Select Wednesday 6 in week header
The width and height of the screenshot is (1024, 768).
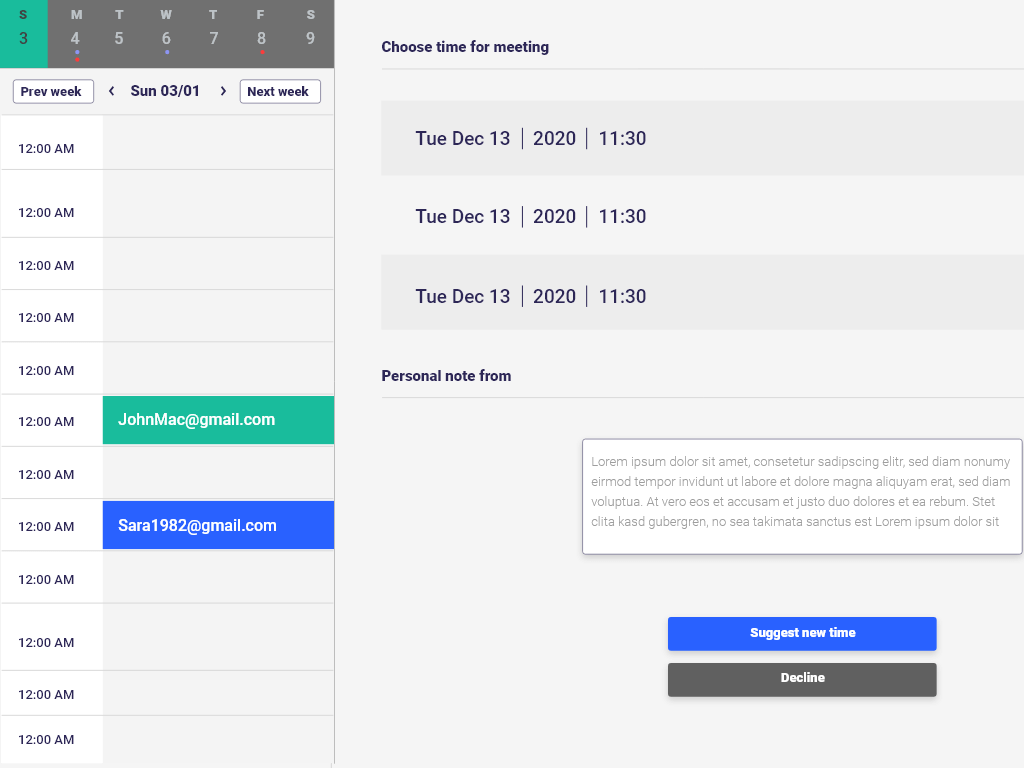click(x=167, y=33)
